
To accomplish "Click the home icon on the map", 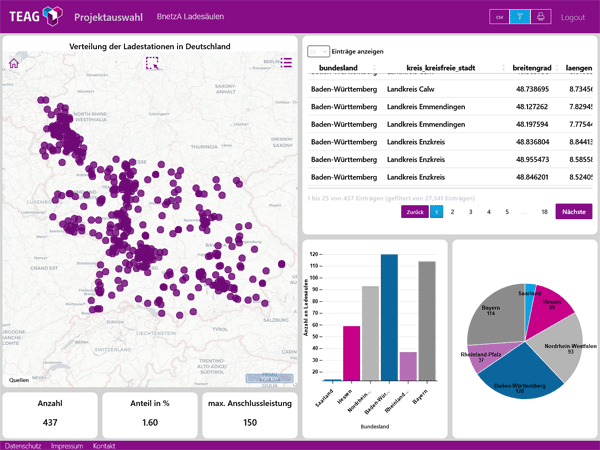I will pos(14,63).
